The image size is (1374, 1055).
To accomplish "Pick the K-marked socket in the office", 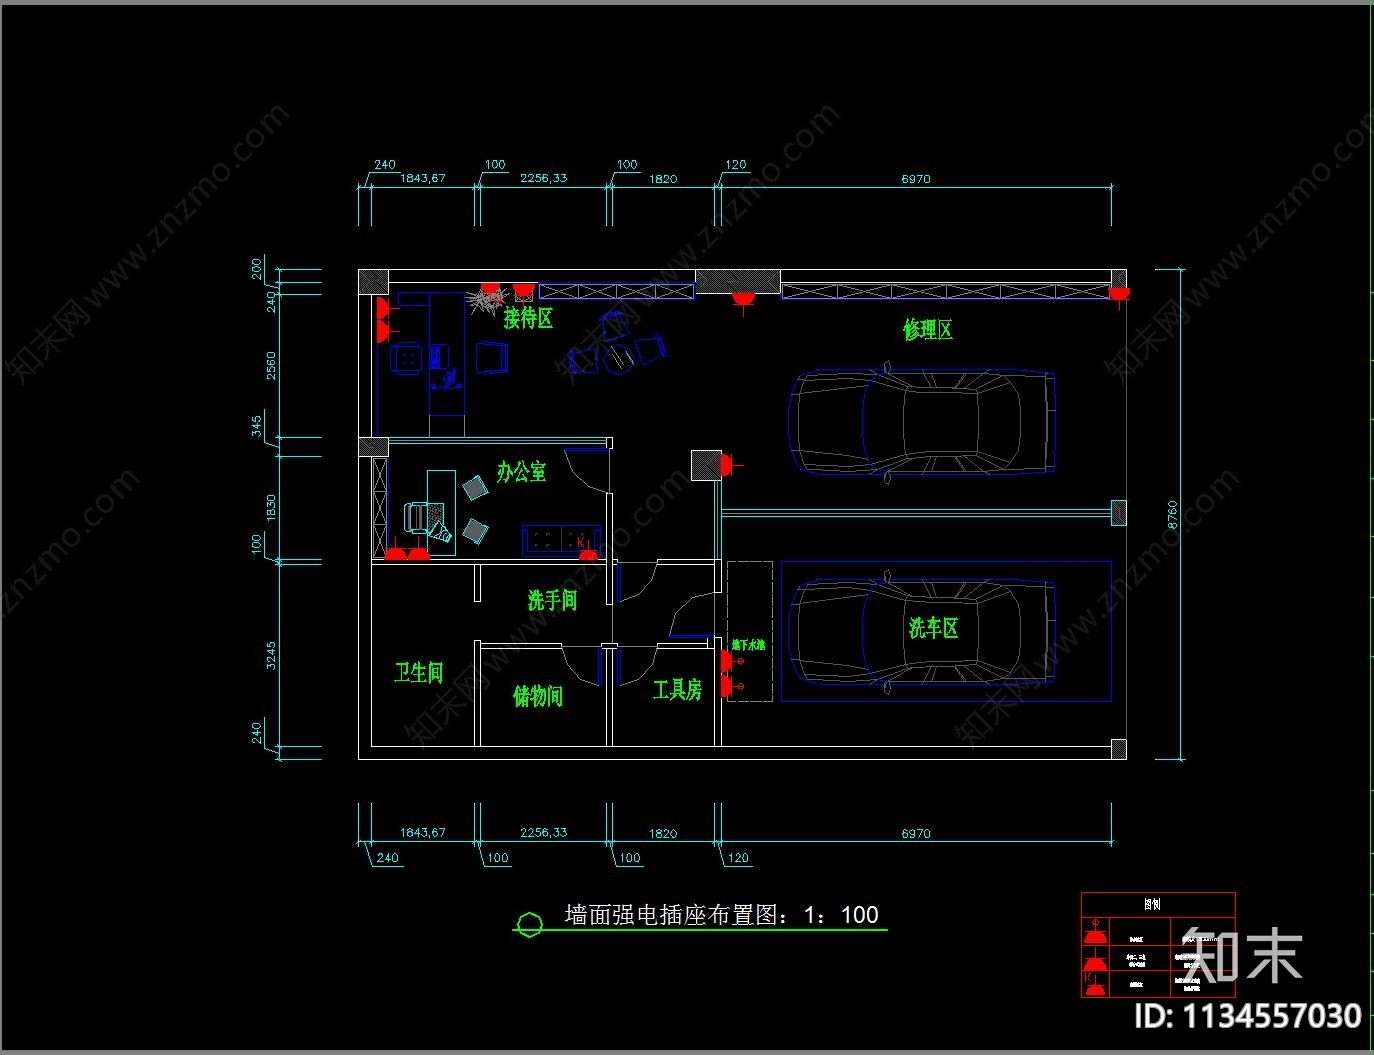I will pos(586,550).
